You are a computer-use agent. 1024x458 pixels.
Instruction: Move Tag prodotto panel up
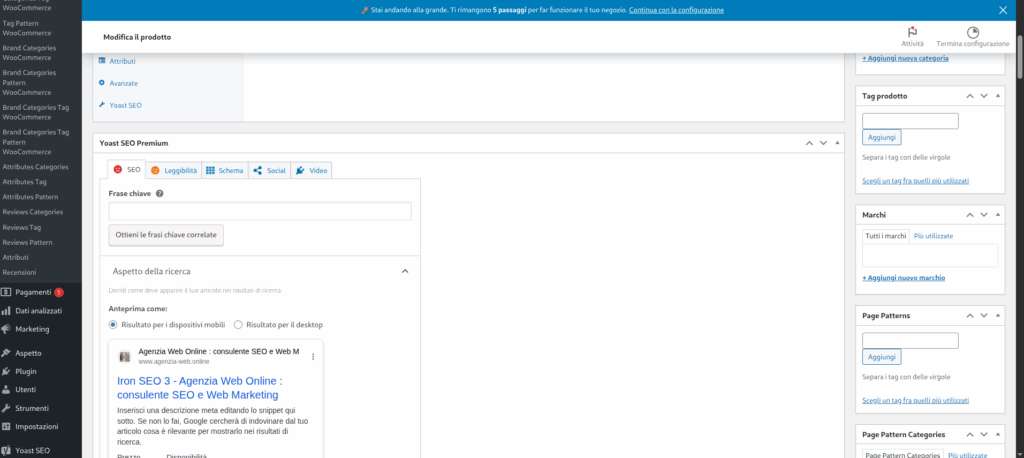click(970, 95)
